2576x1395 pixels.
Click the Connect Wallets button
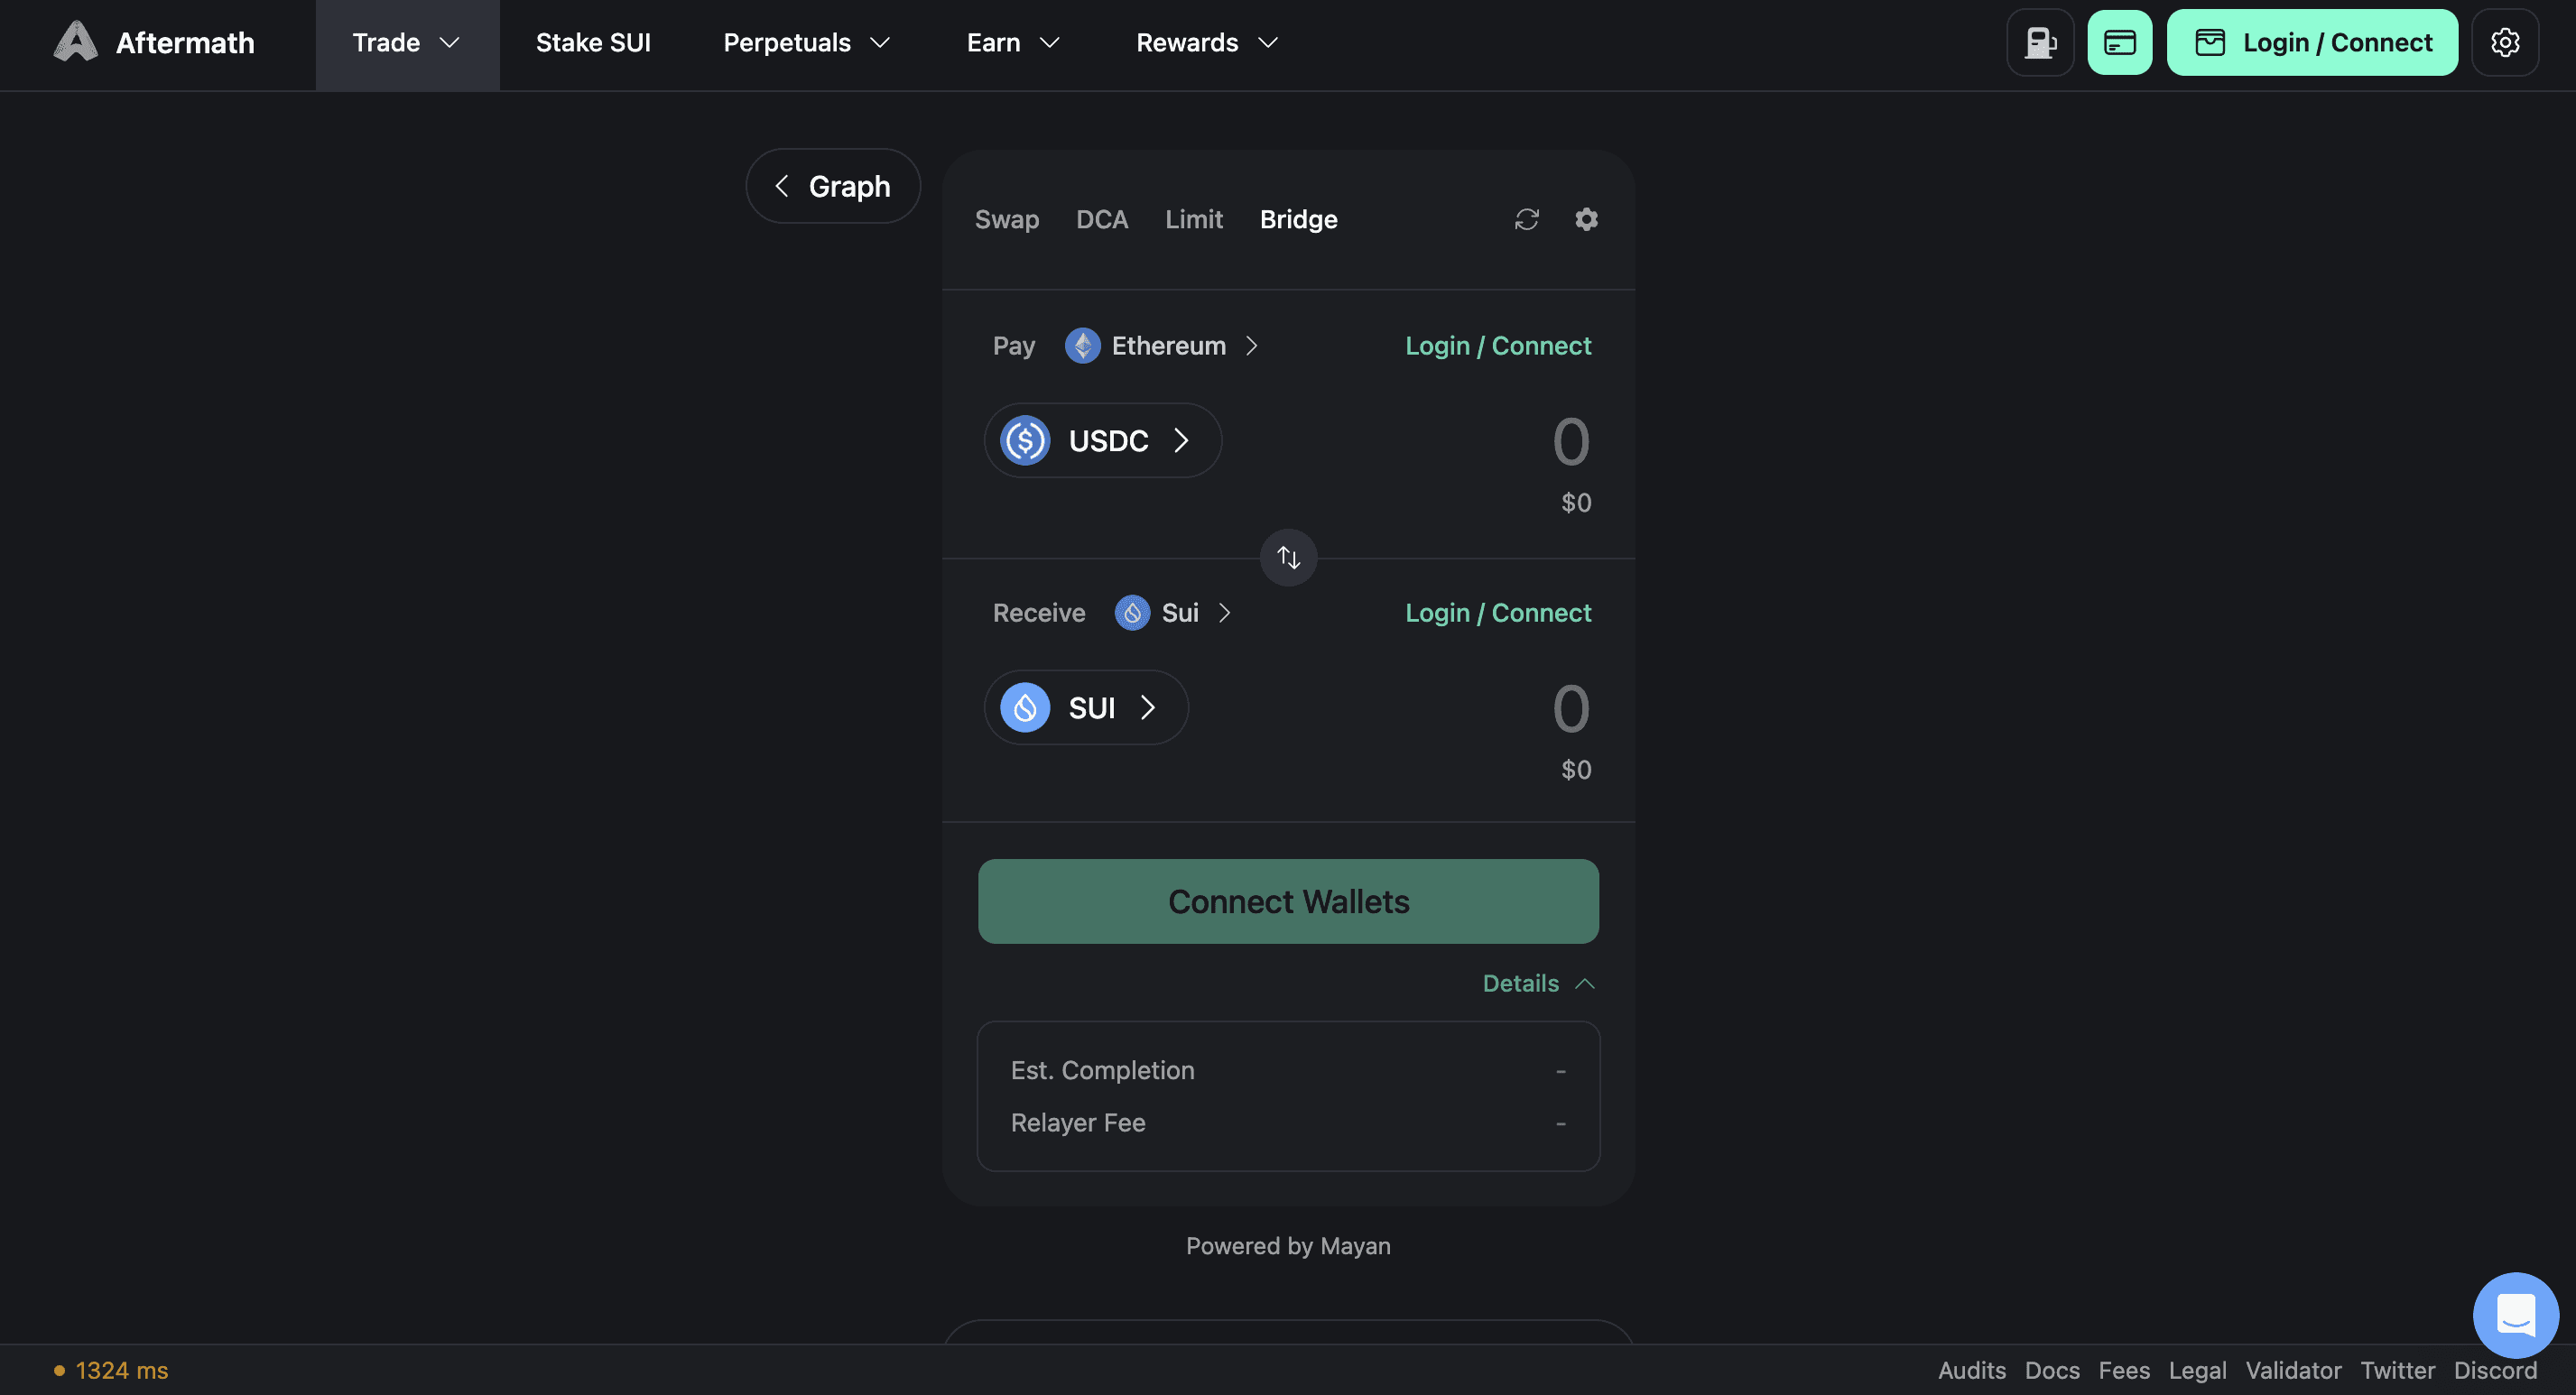tap(1288, 901)
